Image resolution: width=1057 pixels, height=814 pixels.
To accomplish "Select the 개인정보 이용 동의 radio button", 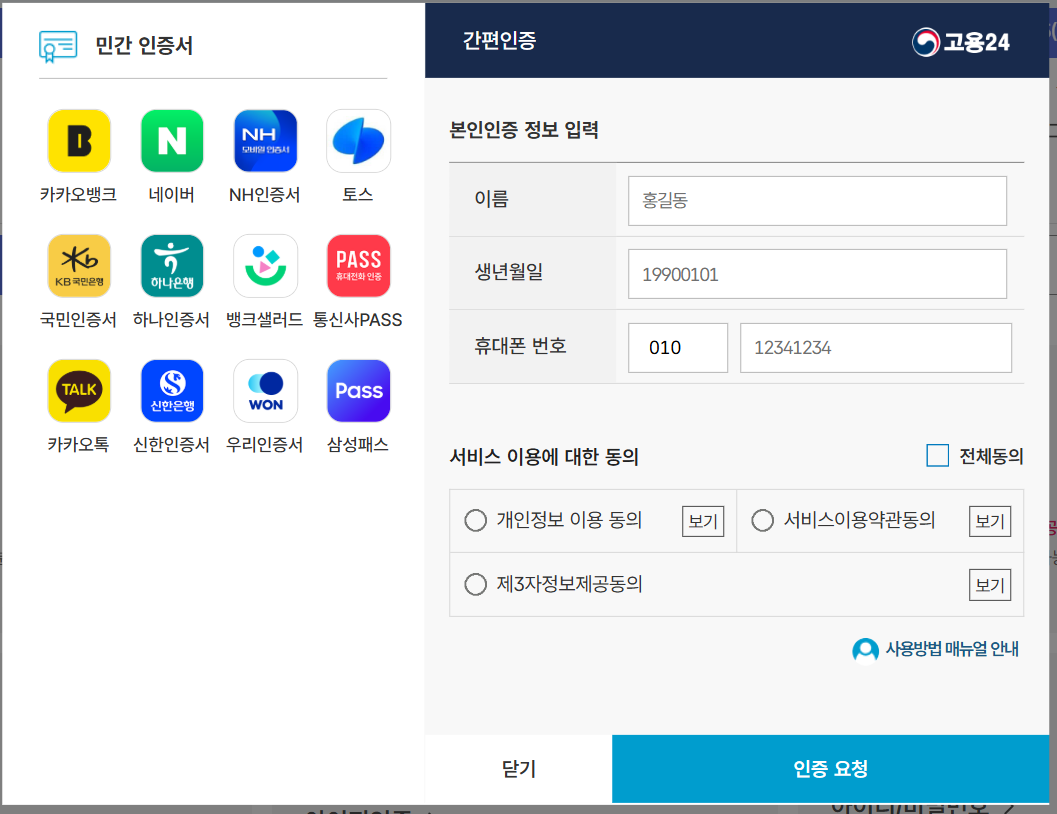I will 475,520.
